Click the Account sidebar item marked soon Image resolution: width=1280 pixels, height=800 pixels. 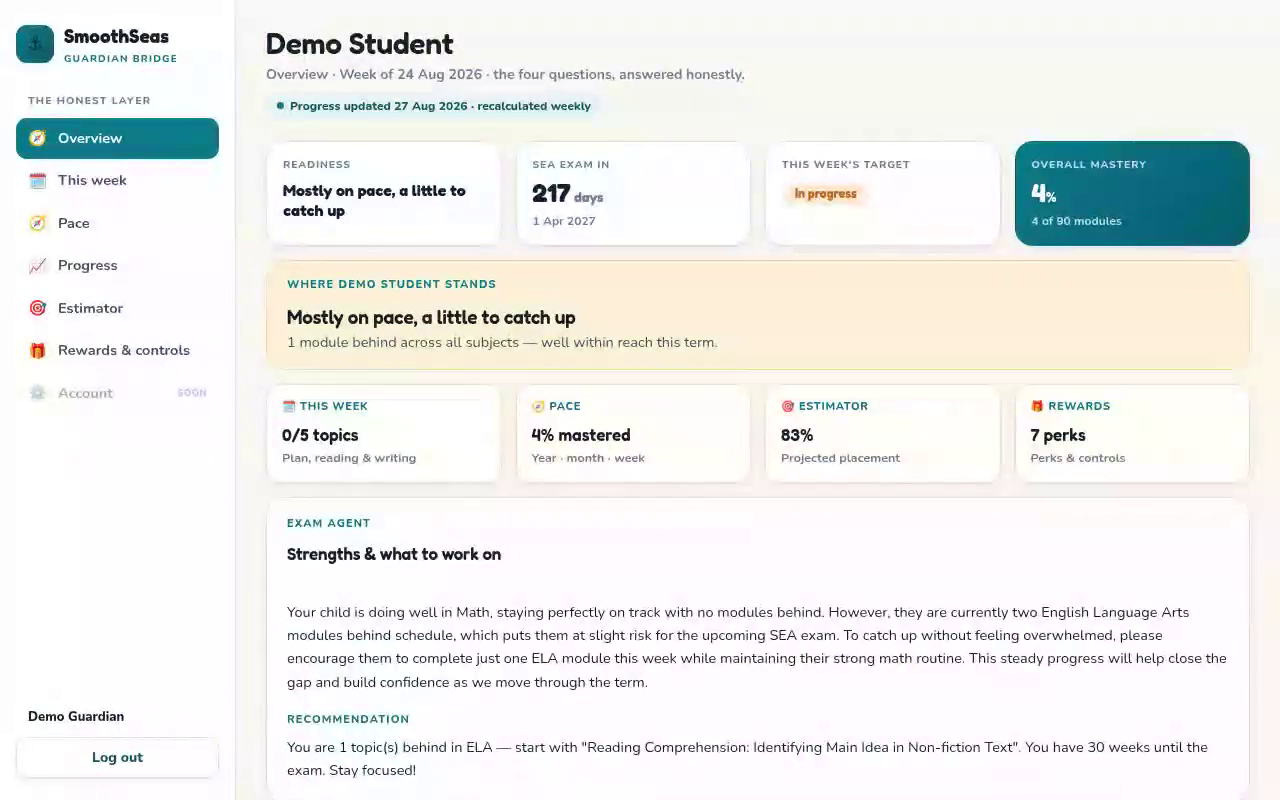coord(117,393)
